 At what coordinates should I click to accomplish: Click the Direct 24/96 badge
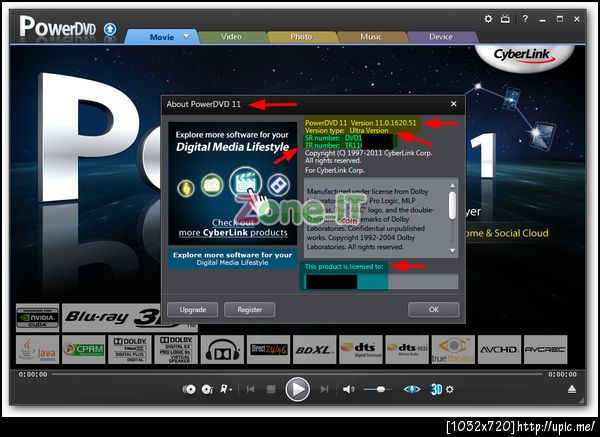[x=269, y=349]
